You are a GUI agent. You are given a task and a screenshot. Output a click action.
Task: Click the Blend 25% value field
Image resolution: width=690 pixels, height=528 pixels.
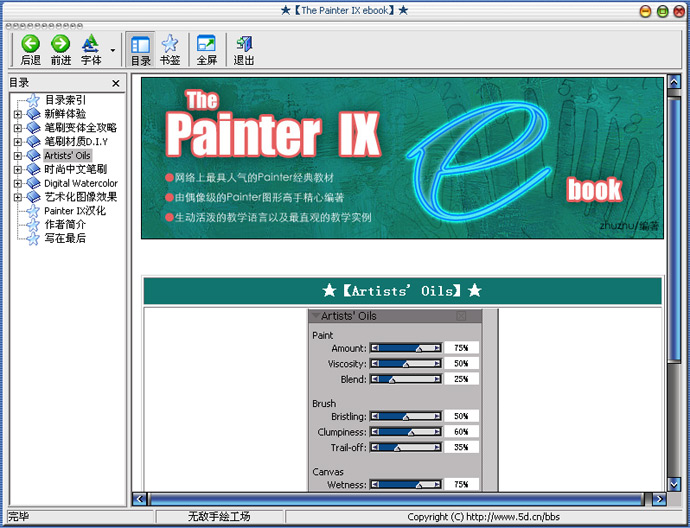click(461, 379)
